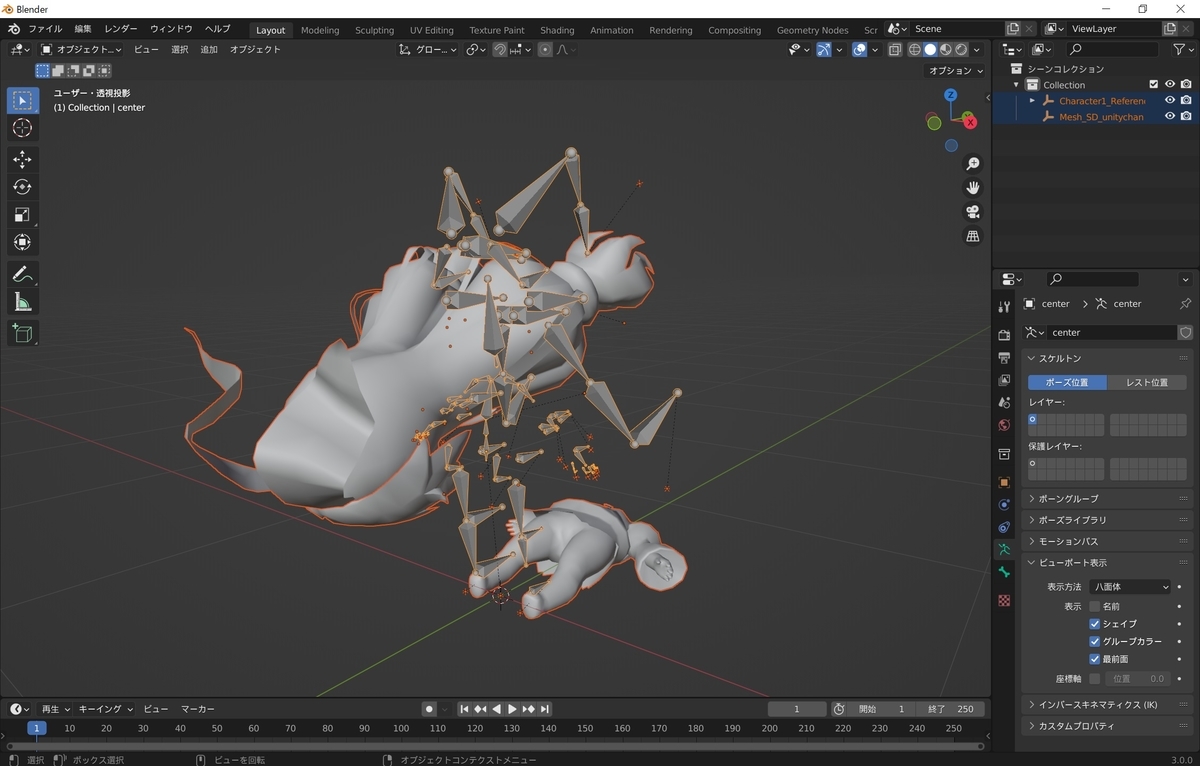This screenshot has height=766, width=1200.
Task: Switch to the Modeling workspace tab
Action: pyautogui.click(x=320, y=30)
